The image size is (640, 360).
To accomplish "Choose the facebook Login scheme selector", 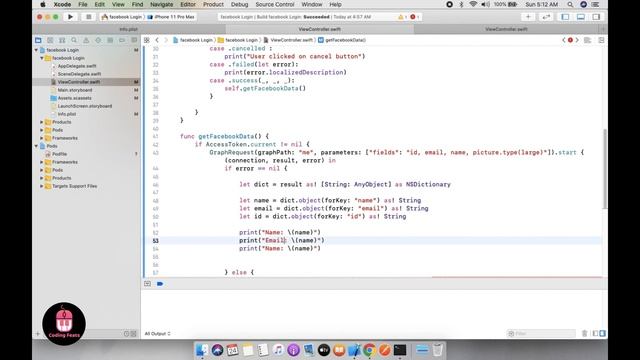I will [x=122, y=17].
